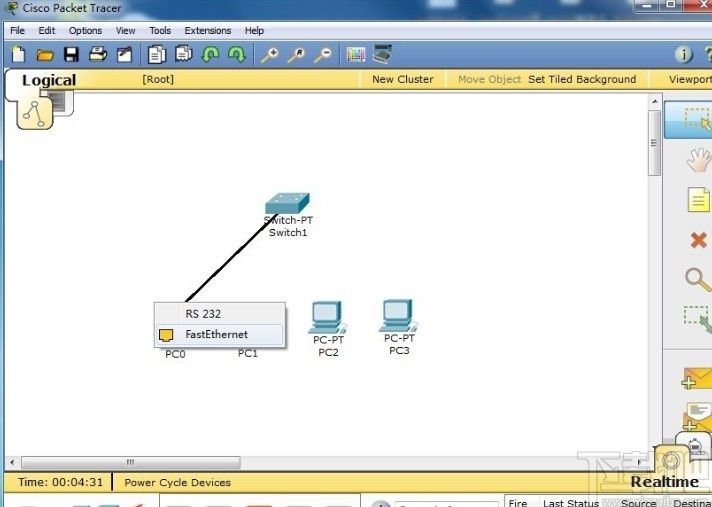Click the Zoom In magnifier icon
The height and width of the screenshot is (507, 712).
270,55
